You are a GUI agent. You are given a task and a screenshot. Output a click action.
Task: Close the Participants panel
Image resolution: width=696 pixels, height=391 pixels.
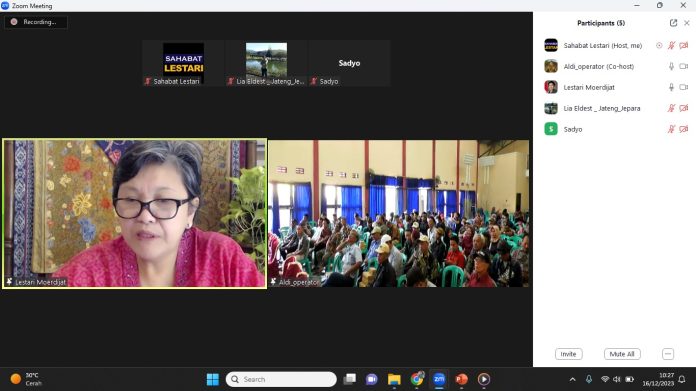pos(687,23)
